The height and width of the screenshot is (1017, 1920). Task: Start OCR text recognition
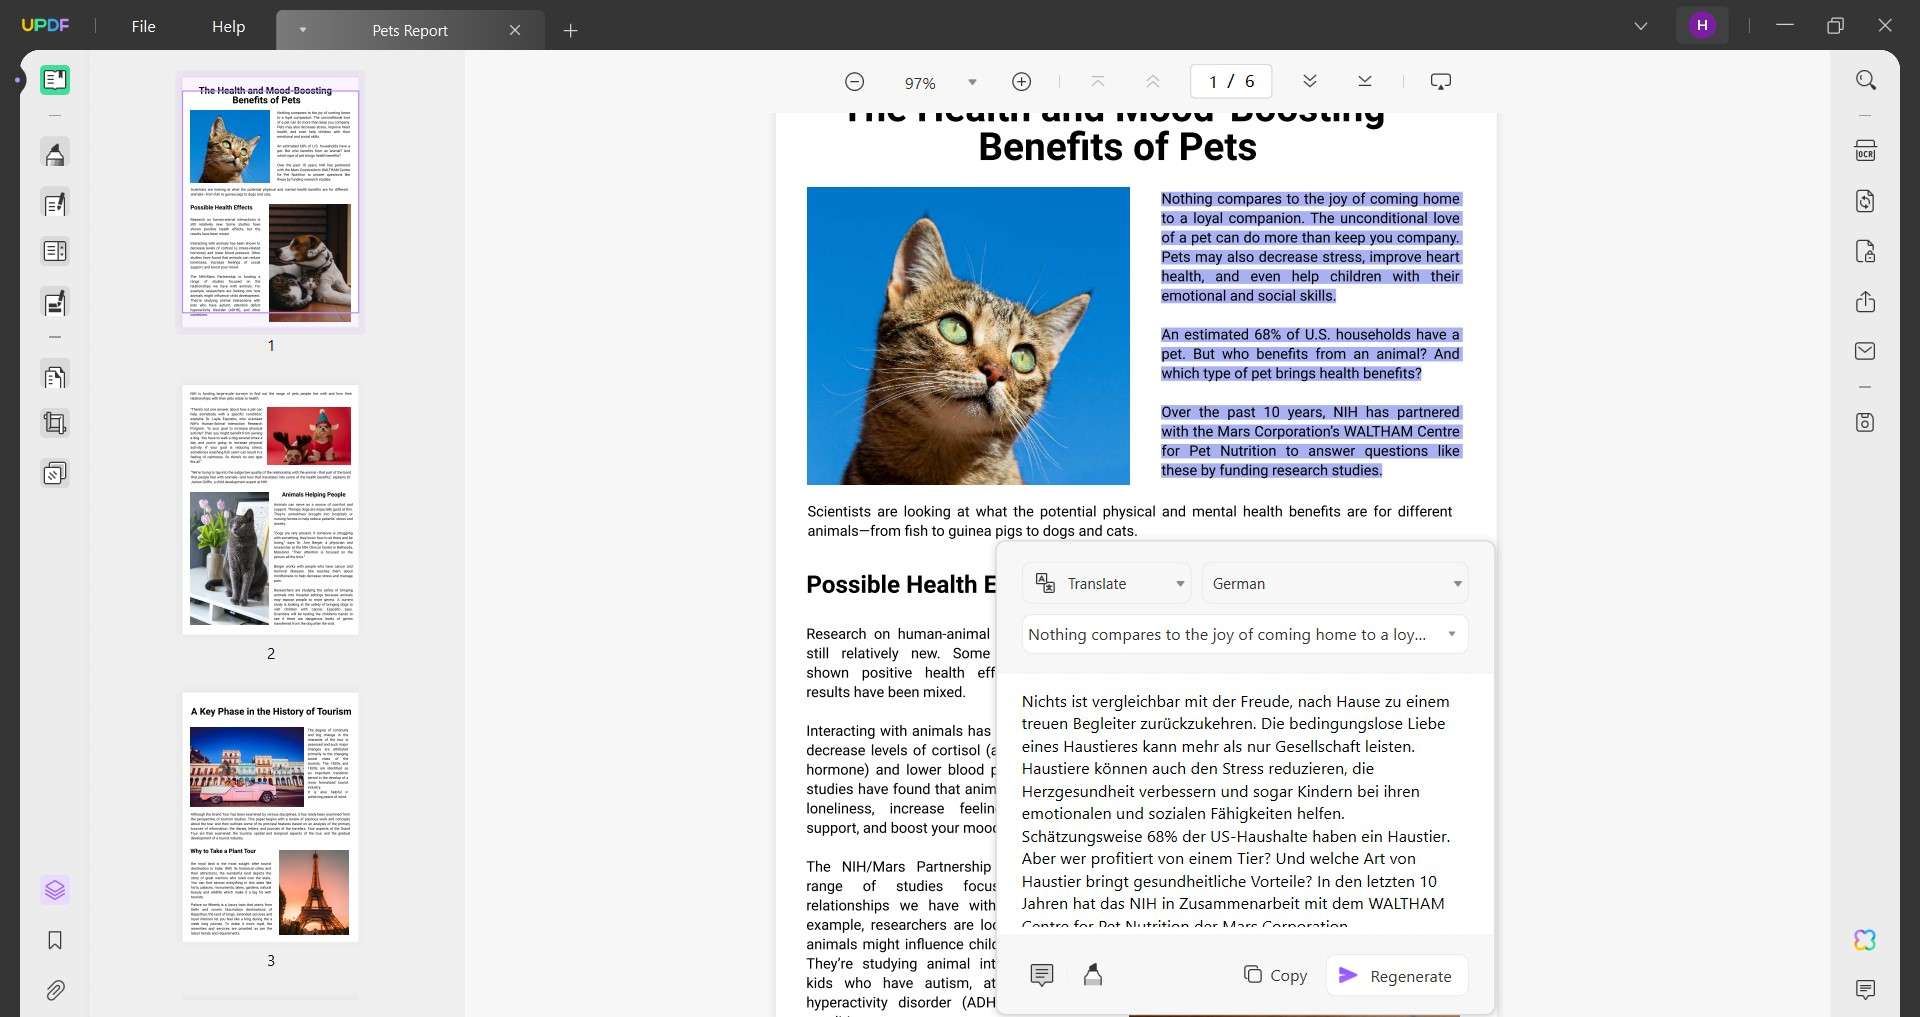[1866, 149]
